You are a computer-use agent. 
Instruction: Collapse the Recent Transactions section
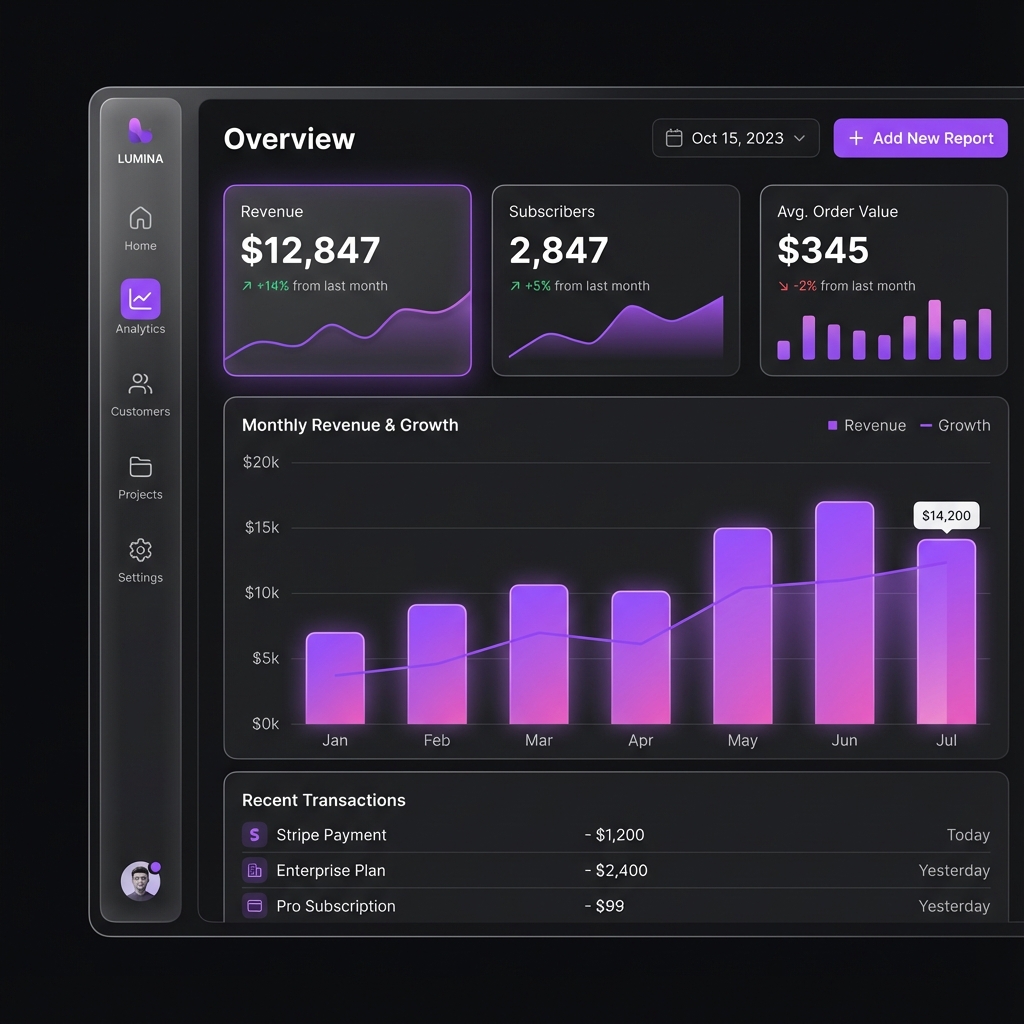coord(323,800)
